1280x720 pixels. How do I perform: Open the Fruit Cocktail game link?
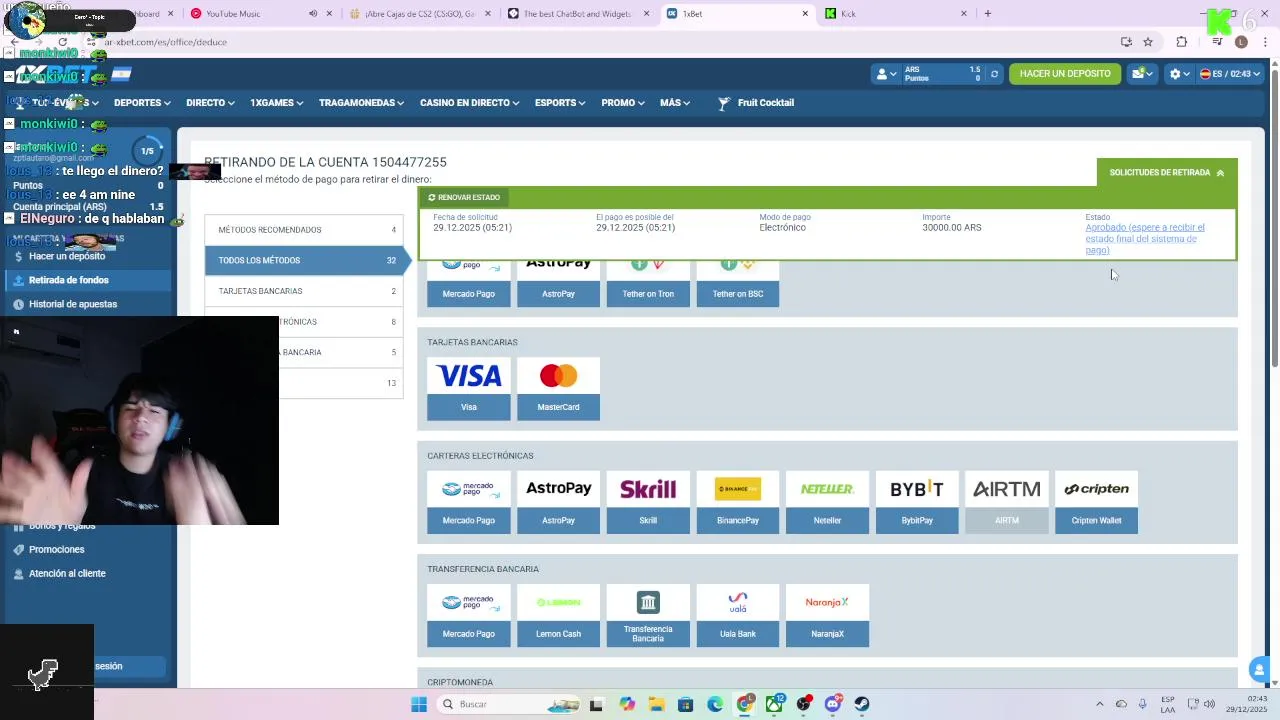tap(756, 103)
